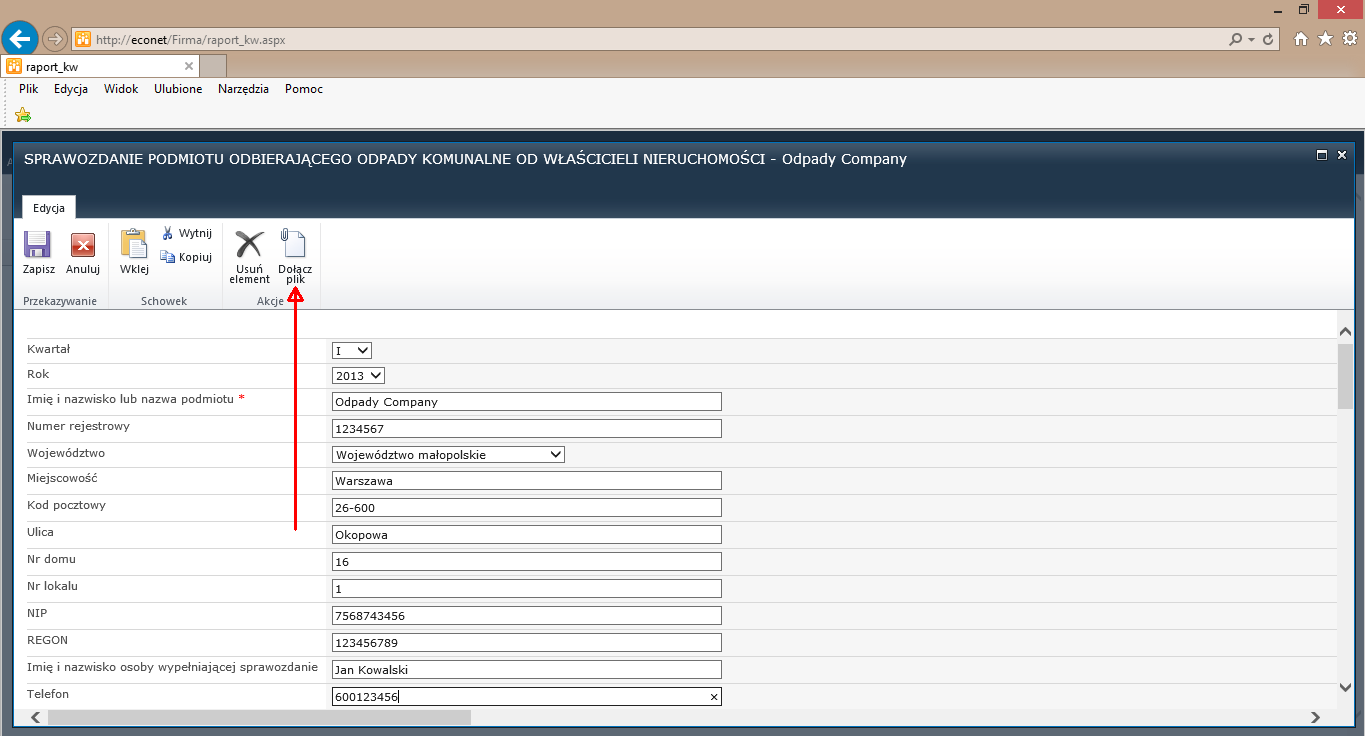Open the Ulubione menu
The height and width of the screenshot is (736, 1365).
pyautogui.click(x=178, y=89)
